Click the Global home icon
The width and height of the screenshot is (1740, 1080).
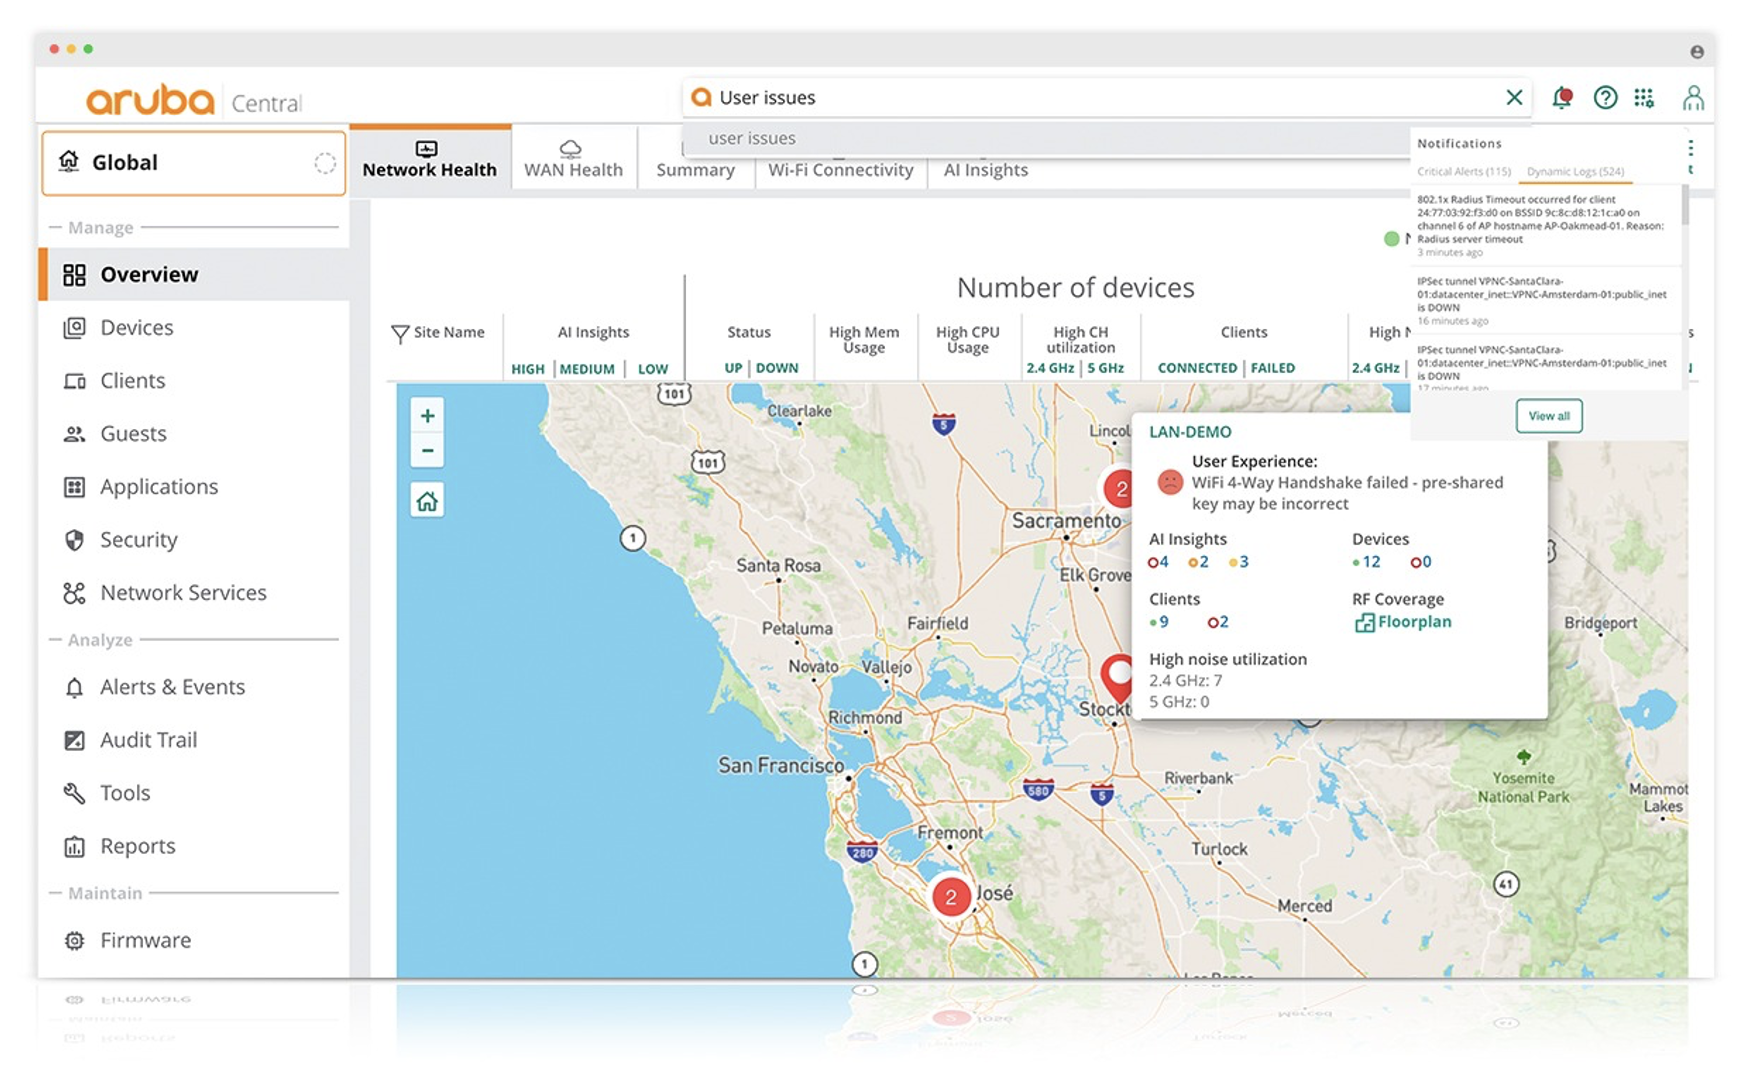pyautogui.click(x=68, y=161)
